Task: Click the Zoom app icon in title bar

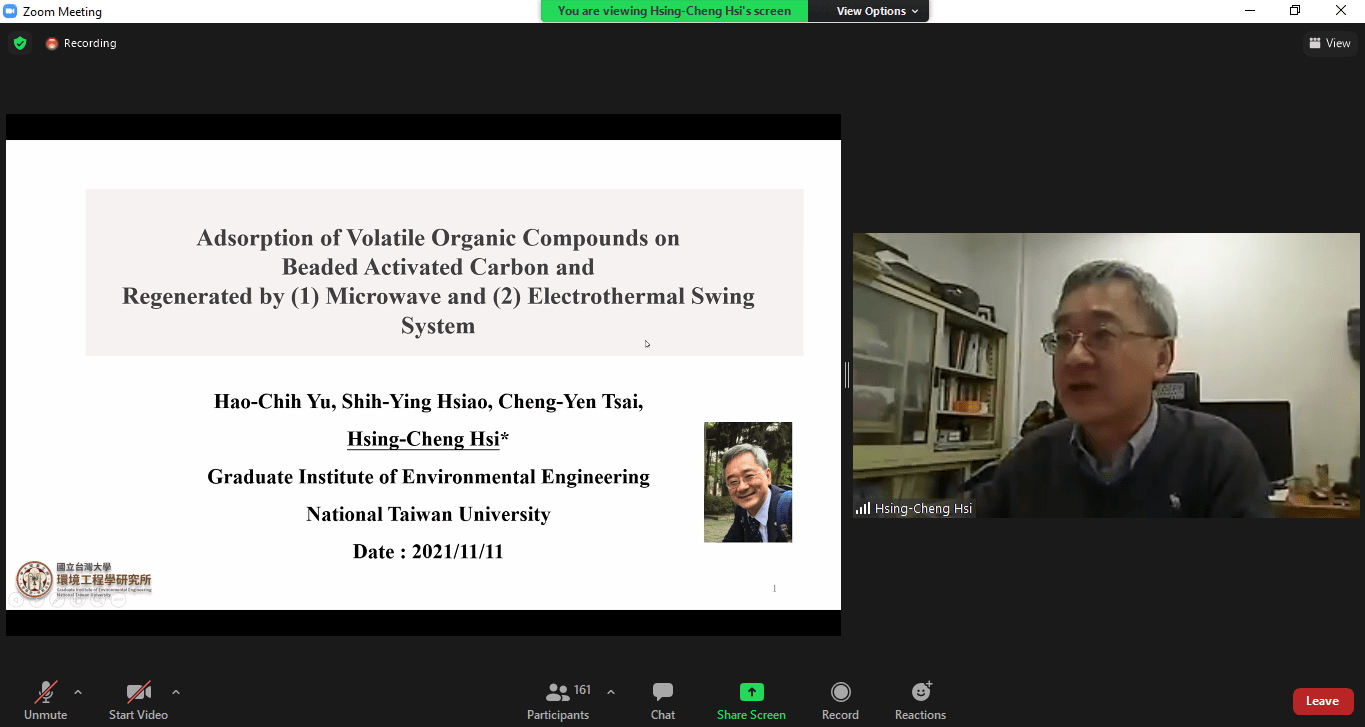Action: 10,11
